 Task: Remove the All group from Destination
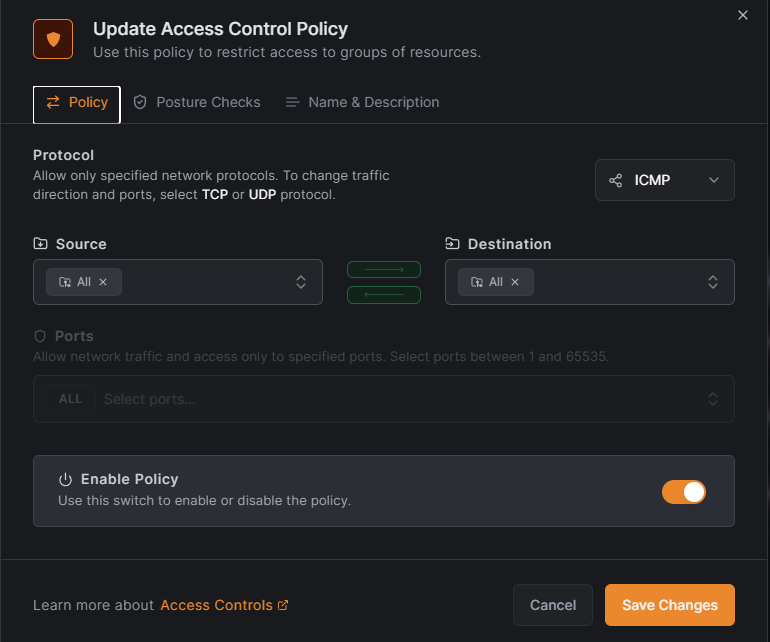tap(515, 282)
